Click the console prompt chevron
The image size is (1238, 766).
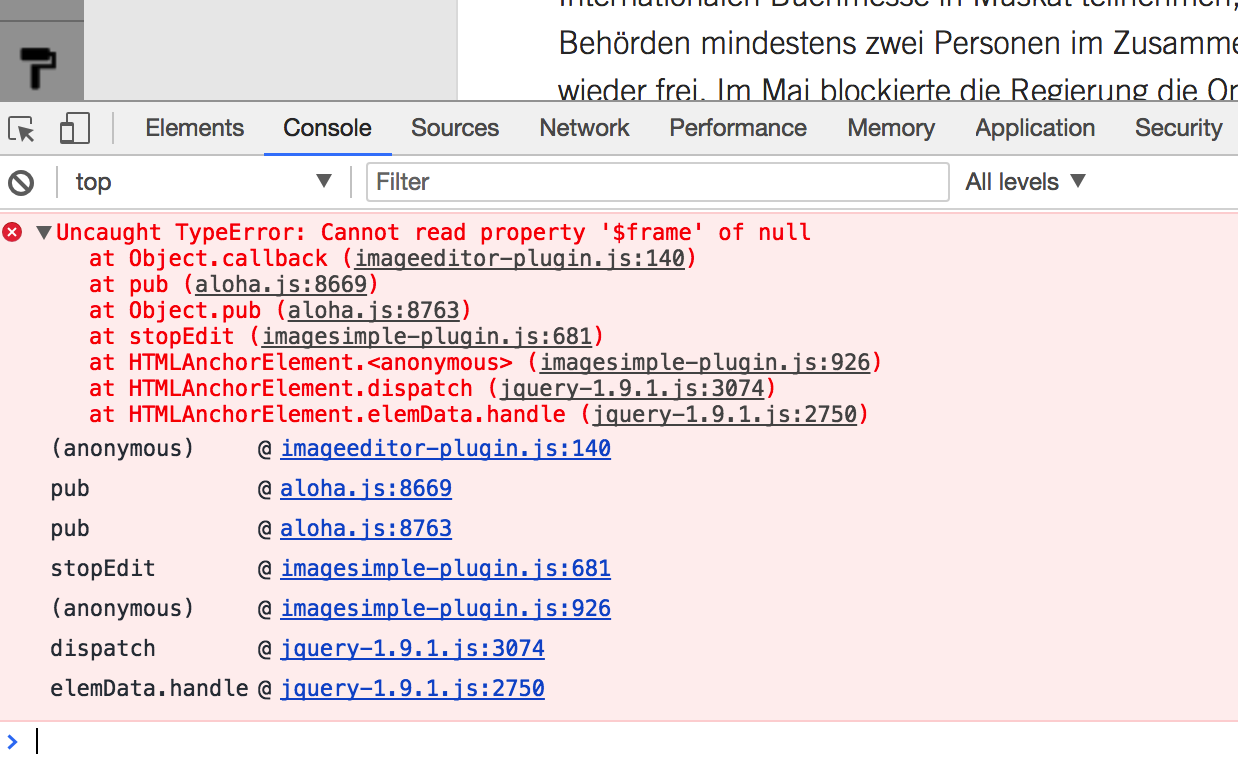[x=12, y=741]
